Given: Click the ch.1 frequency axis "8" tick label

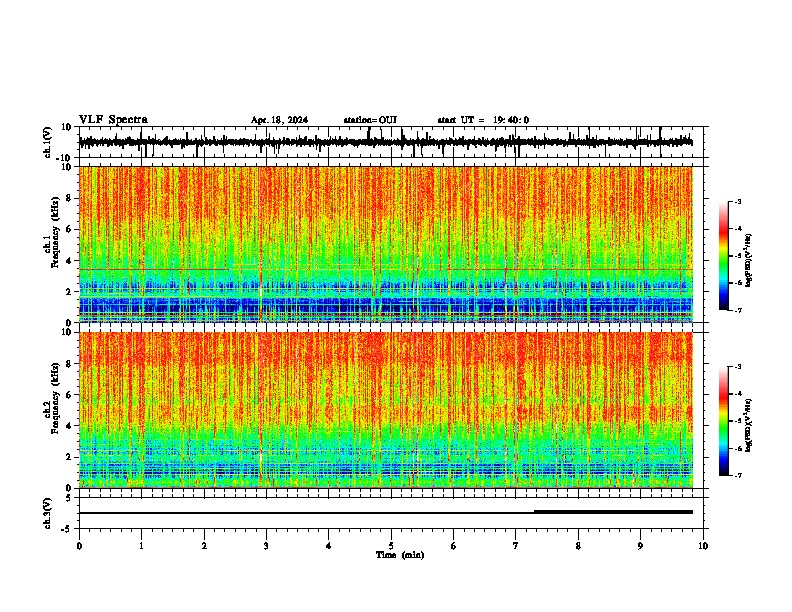Looking at the screenshot, I should point(69,198).
